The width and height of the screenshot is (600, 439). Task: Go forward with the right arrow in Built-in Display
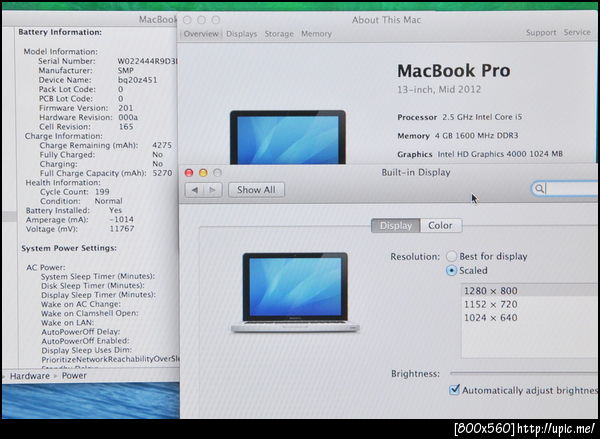tap(213, 190)
